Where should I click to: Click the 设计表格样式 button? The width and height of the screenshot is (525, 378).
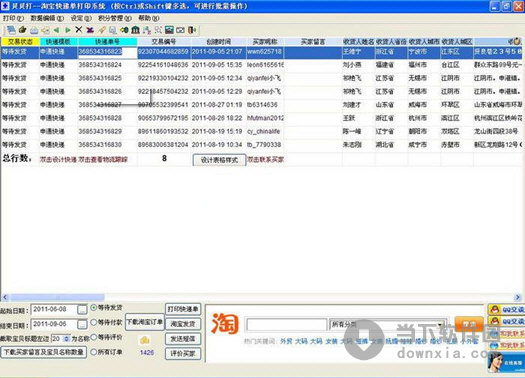click(x=219, y=160)
